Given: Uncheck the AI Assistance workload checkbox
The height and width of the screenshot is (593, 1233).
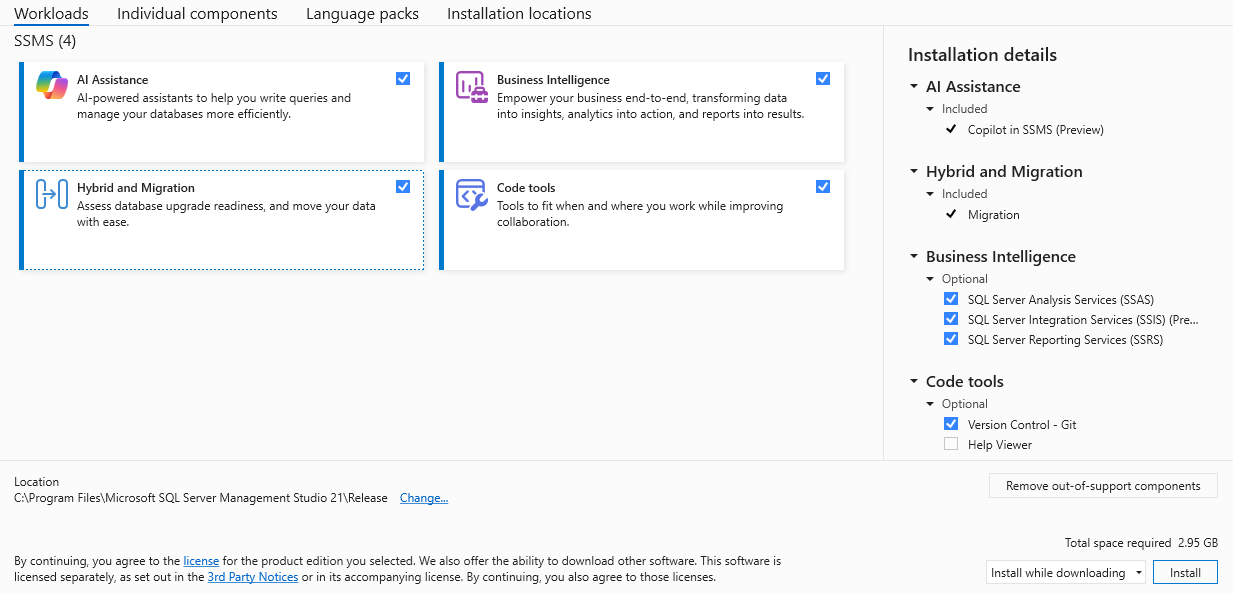Looking at the screenshot, I should (x=403, y=79).
